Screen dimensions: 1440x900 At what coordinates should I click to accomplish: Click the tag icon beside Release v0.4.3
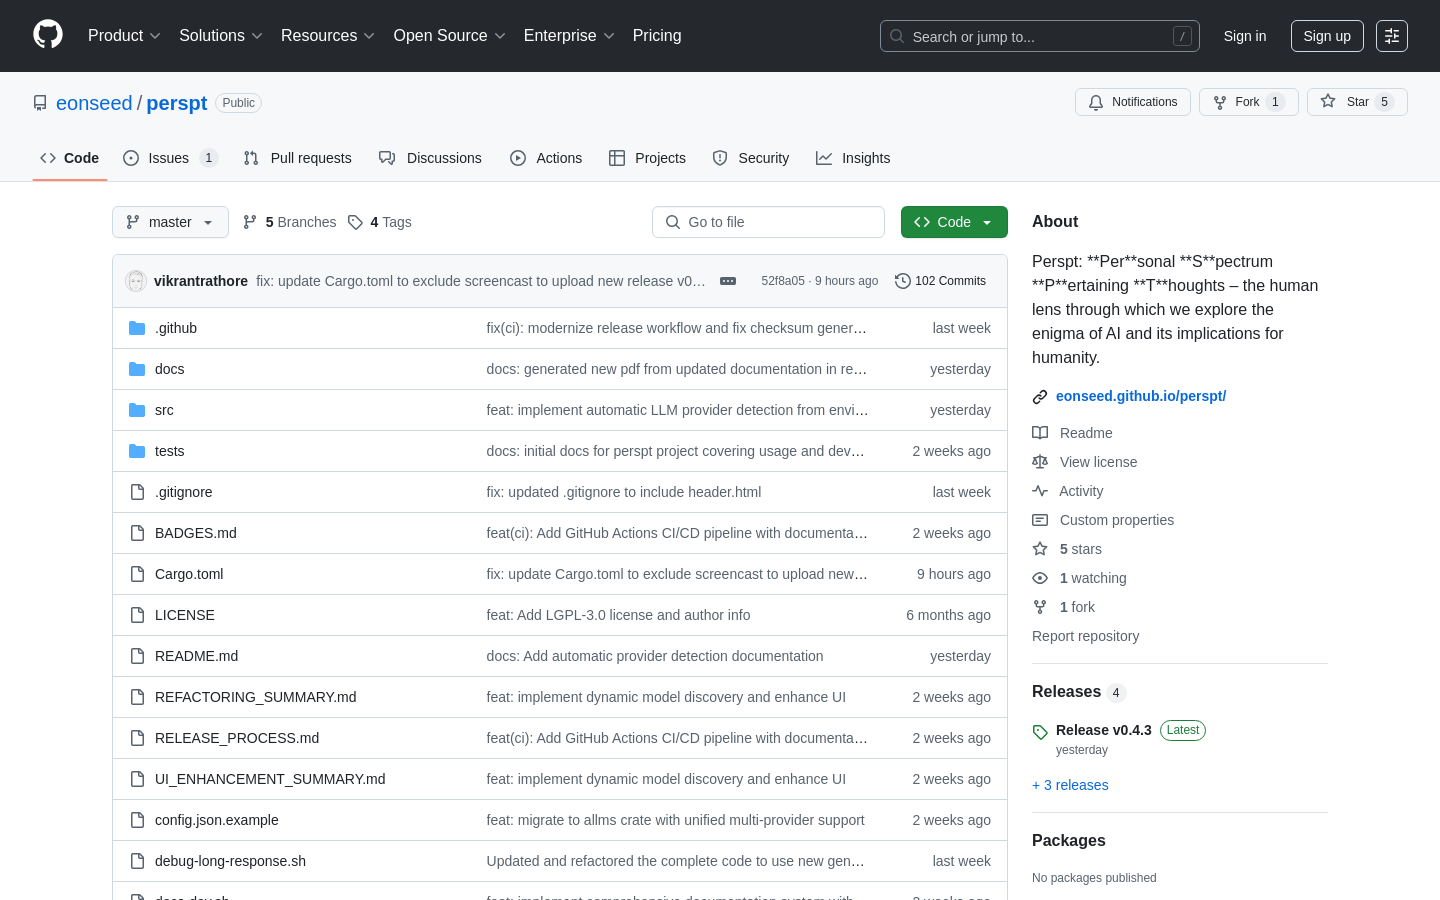(1040, 732)
